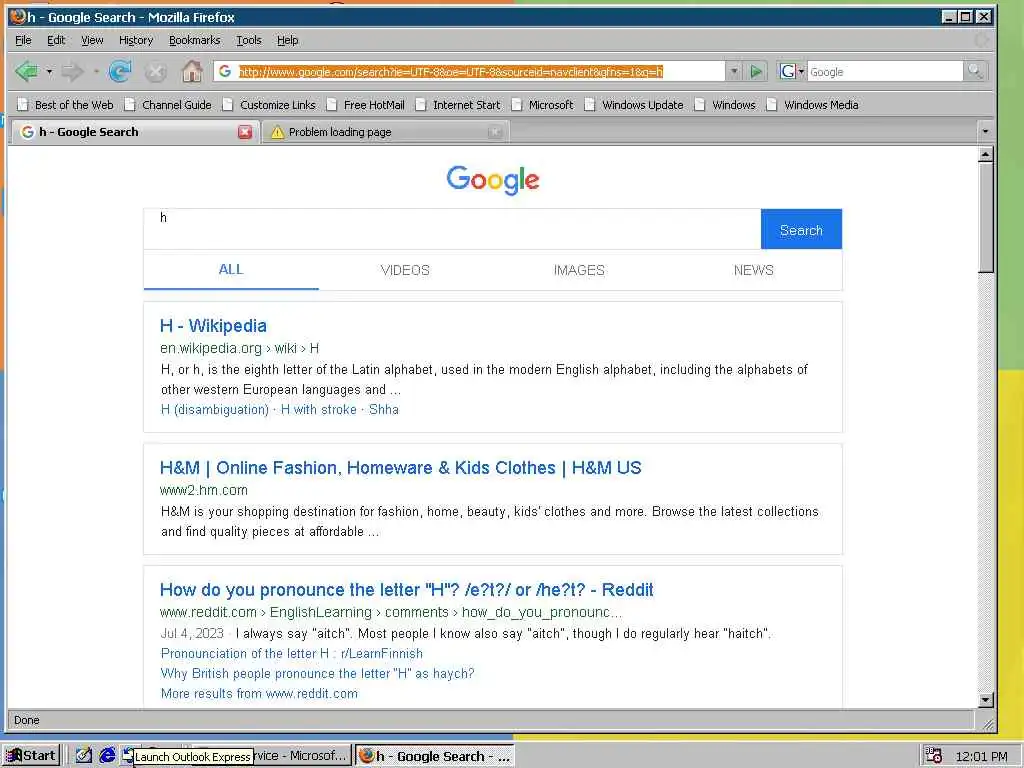Open the Bookmarks menu

195,40
